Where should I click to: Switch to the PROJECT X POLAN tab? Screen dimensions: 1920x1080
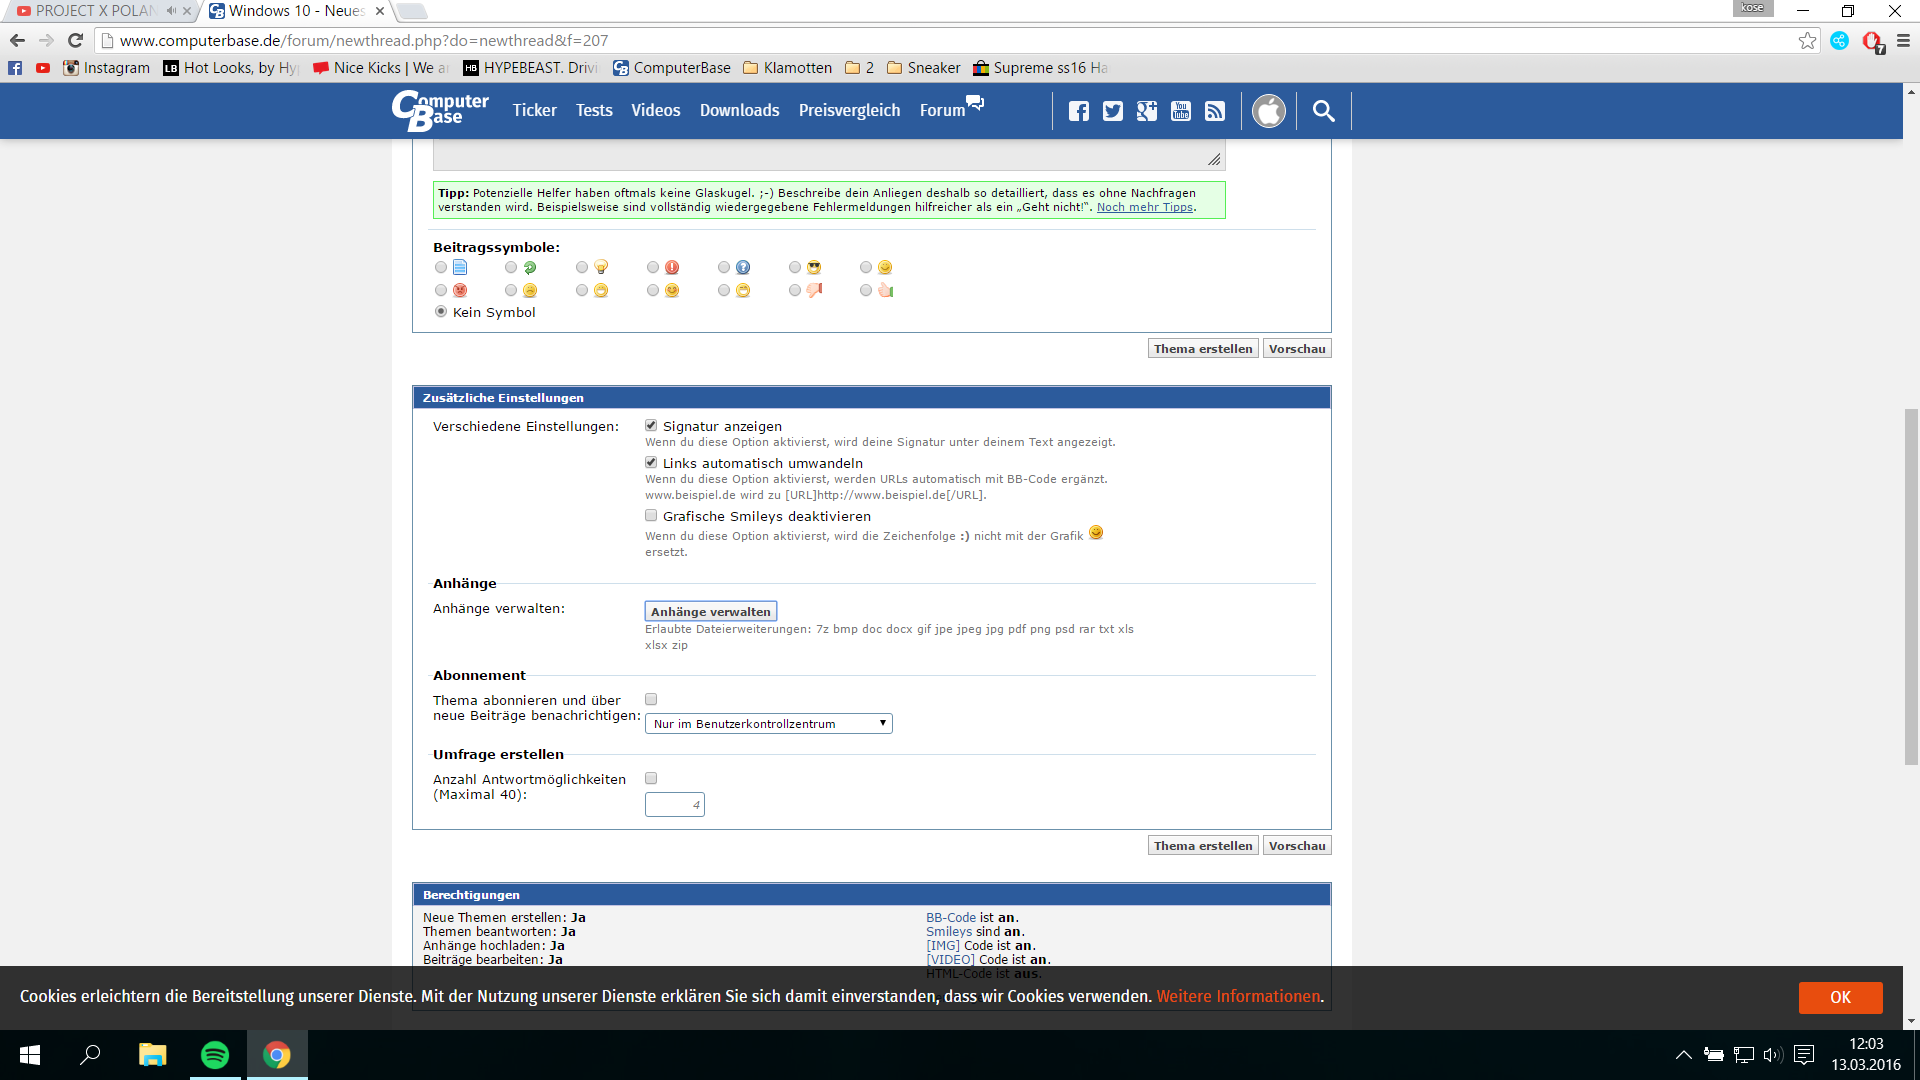95,11
